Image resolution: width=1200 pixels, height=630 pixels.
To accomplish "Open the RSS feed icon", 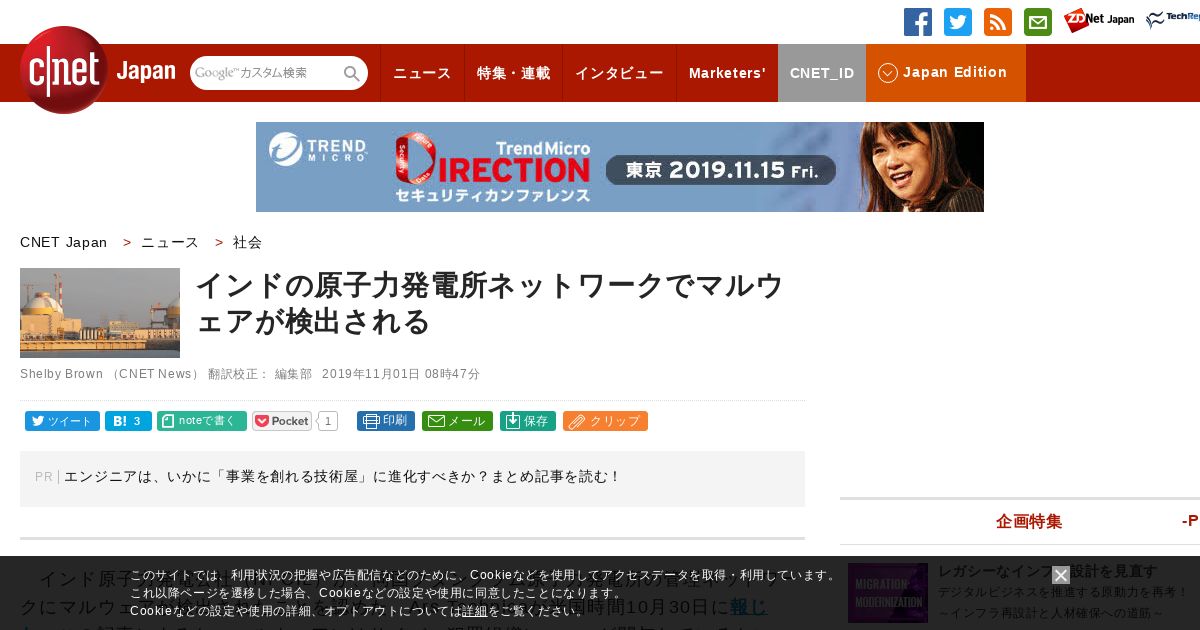I will click(x=998, y=22).
